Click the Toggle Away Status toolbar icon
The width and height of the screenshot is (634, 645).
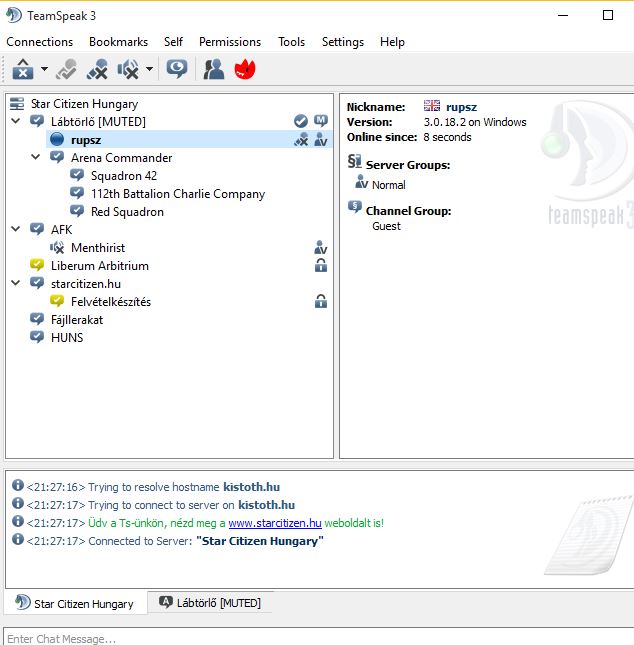66,69
